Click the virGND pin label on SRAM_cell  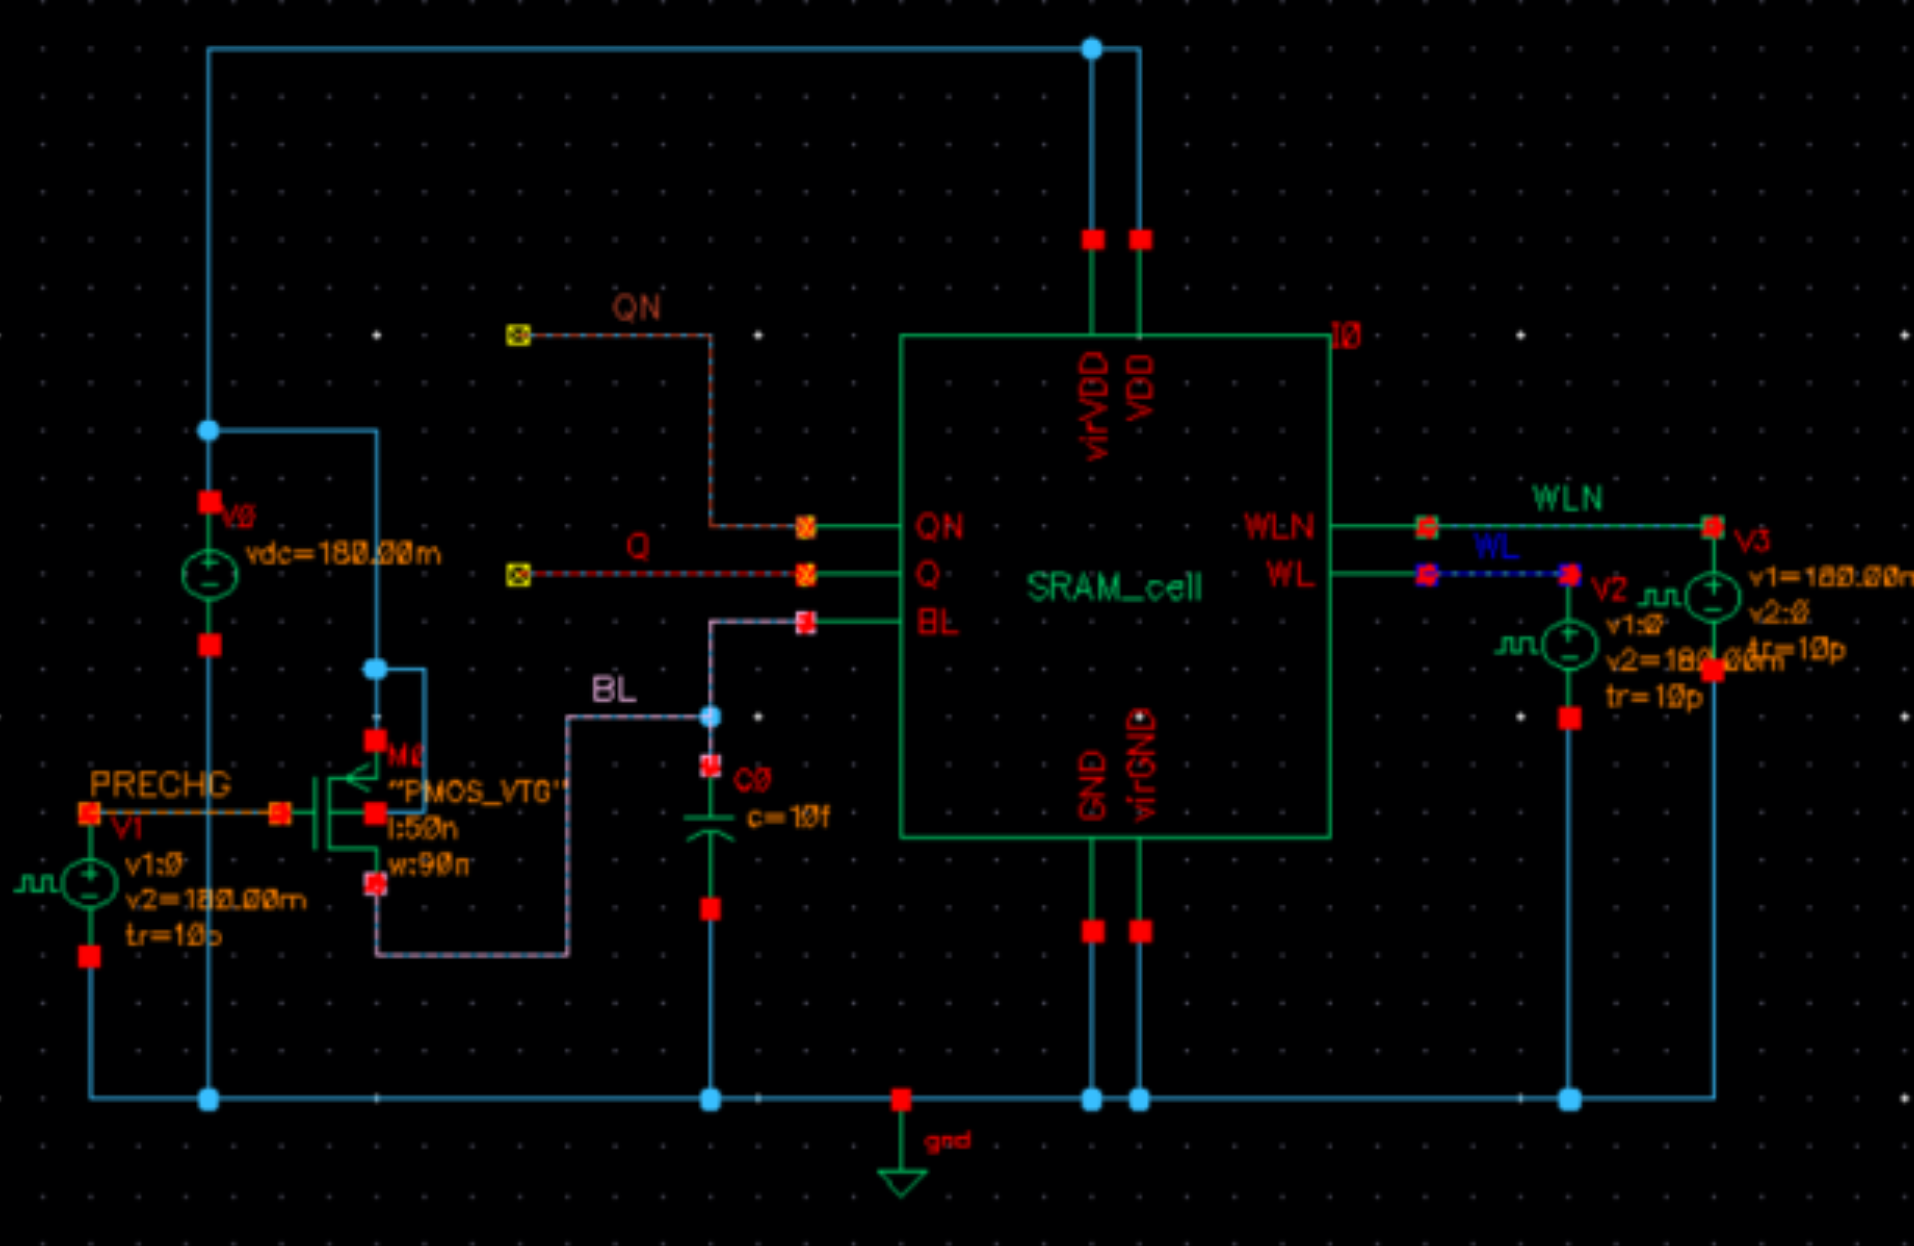tap(1141, 766)
